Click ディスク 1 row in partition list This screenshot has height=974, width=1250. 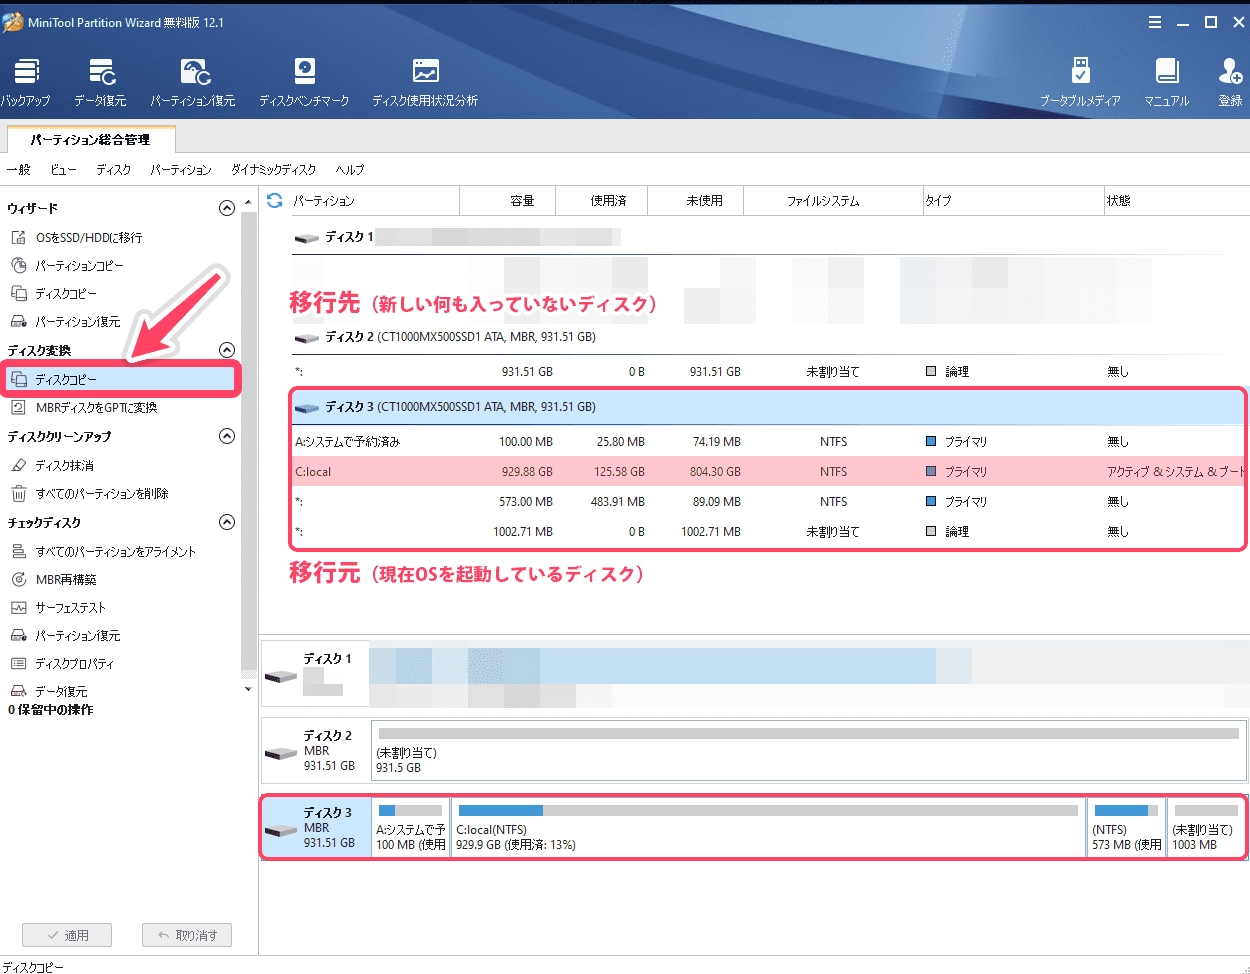pos(770,237)
